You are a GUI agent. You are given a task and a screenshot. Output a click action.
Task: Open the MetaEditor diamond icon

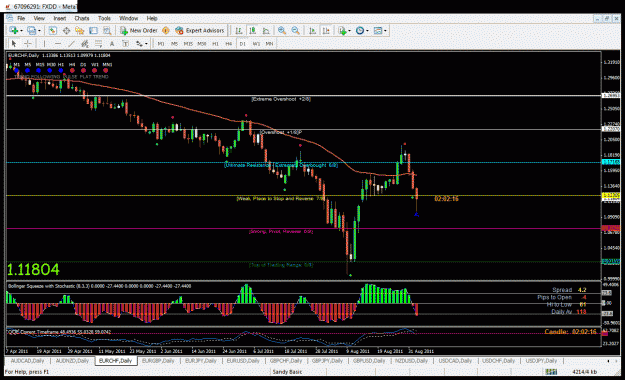pyautogui.click(x=166, y=30)
